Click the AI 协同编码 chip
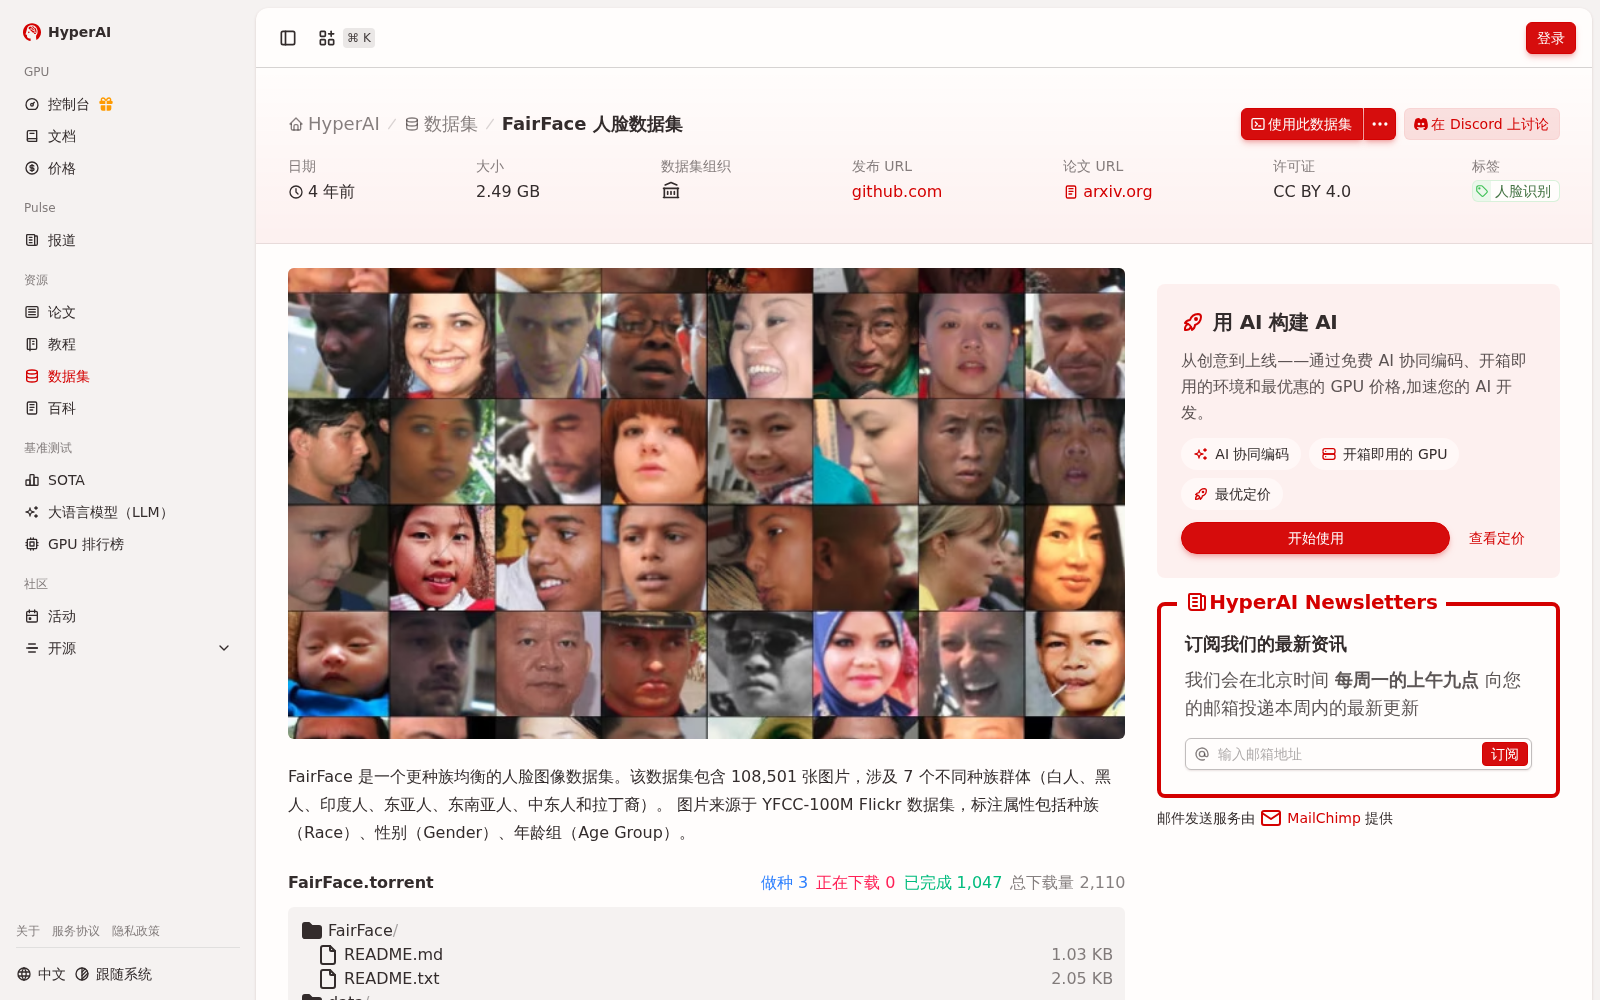 tap(1241, 454)
